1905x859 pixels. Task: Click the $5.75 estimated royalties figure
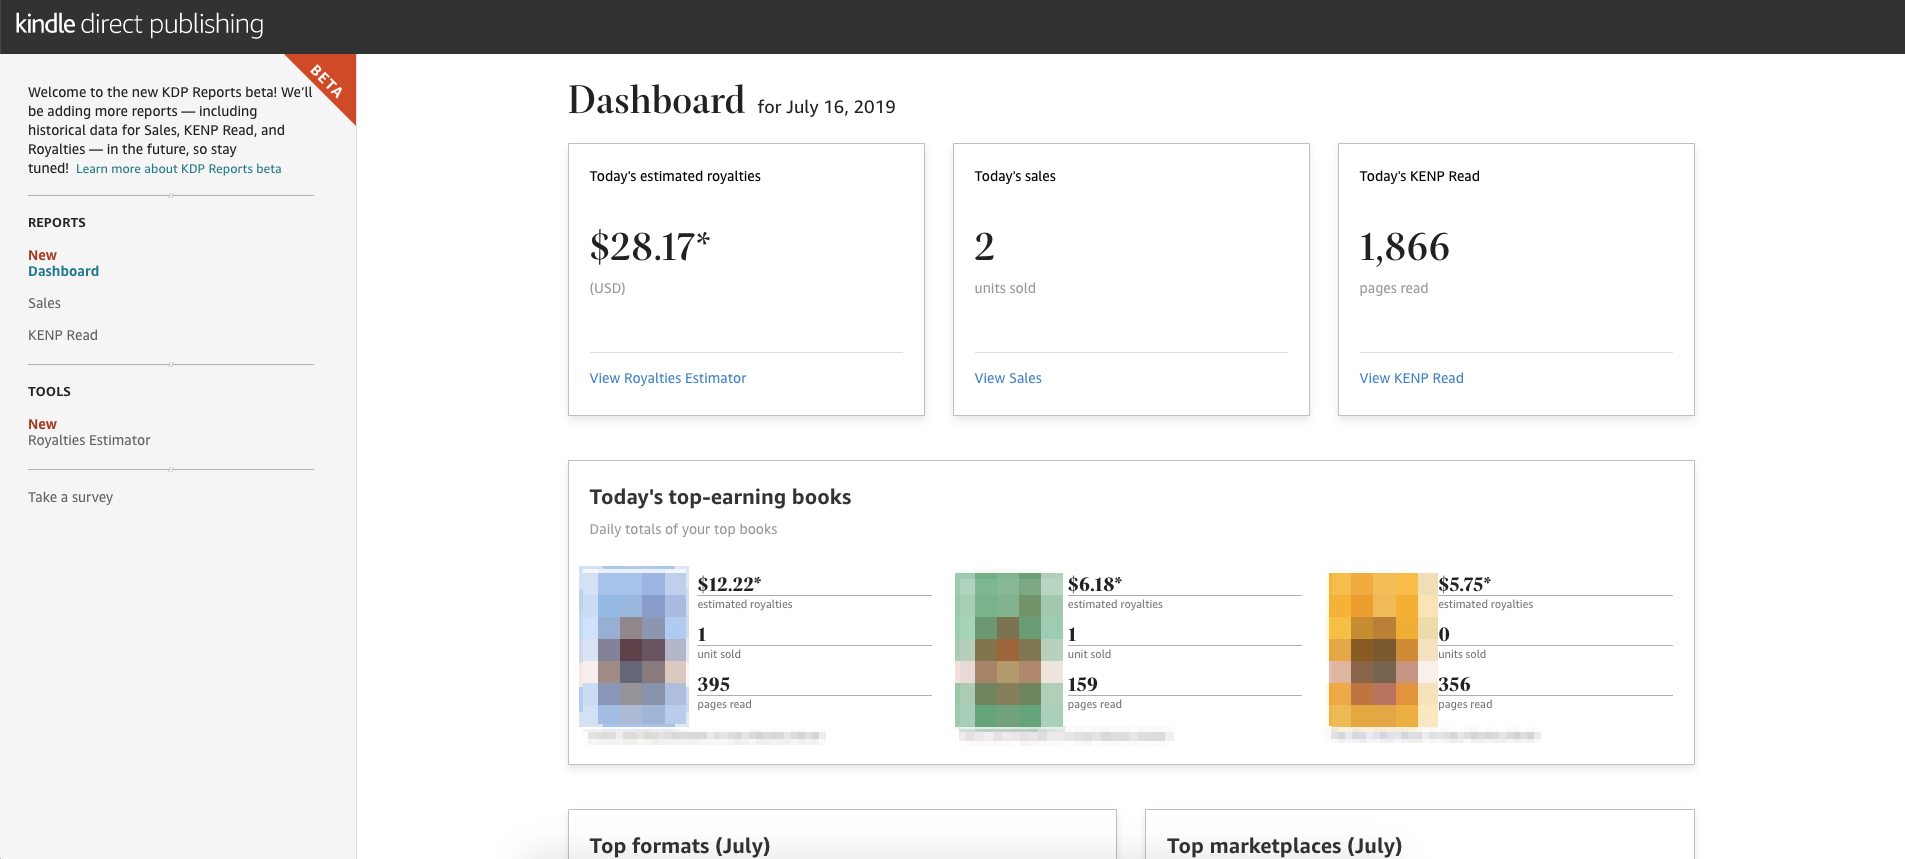[x=1465, y=584]
